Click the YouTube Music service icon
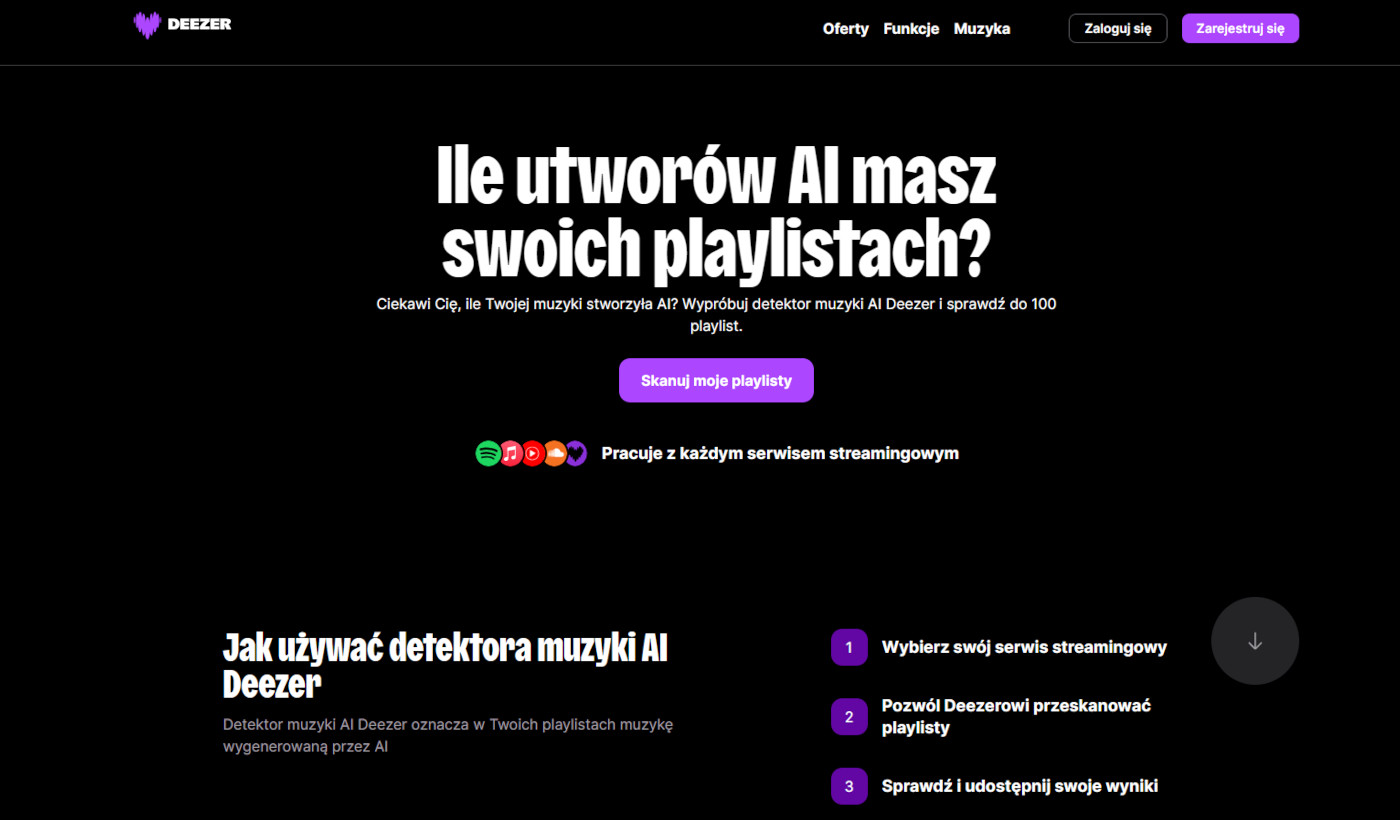The width and height of the screenshot is (1400, 820). [x=532, y=454]
